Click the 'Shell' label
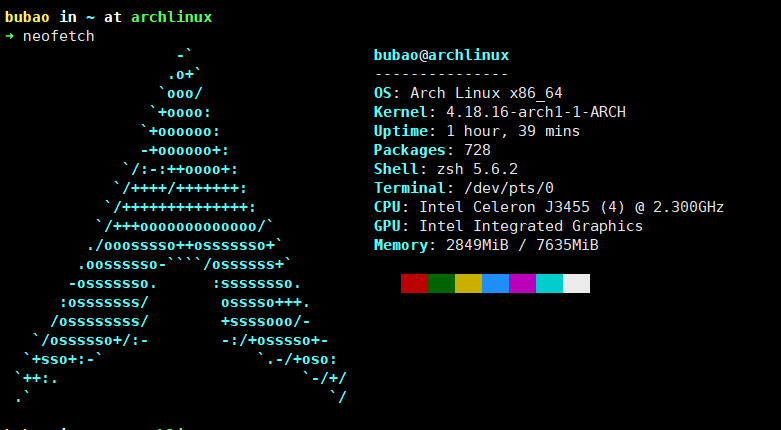Screen dimensions: 781x430 coord(396,169)
